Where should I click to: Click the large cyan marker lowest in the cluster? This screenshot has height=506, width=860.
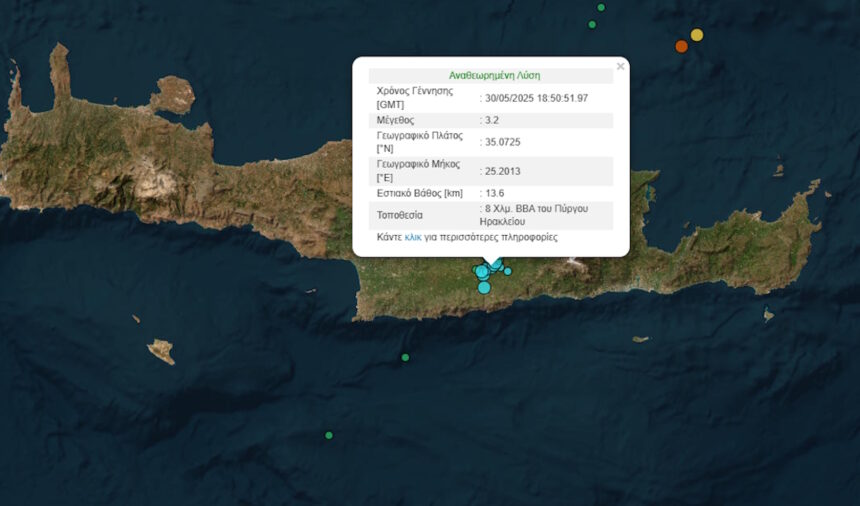click(x=484, y=287)
